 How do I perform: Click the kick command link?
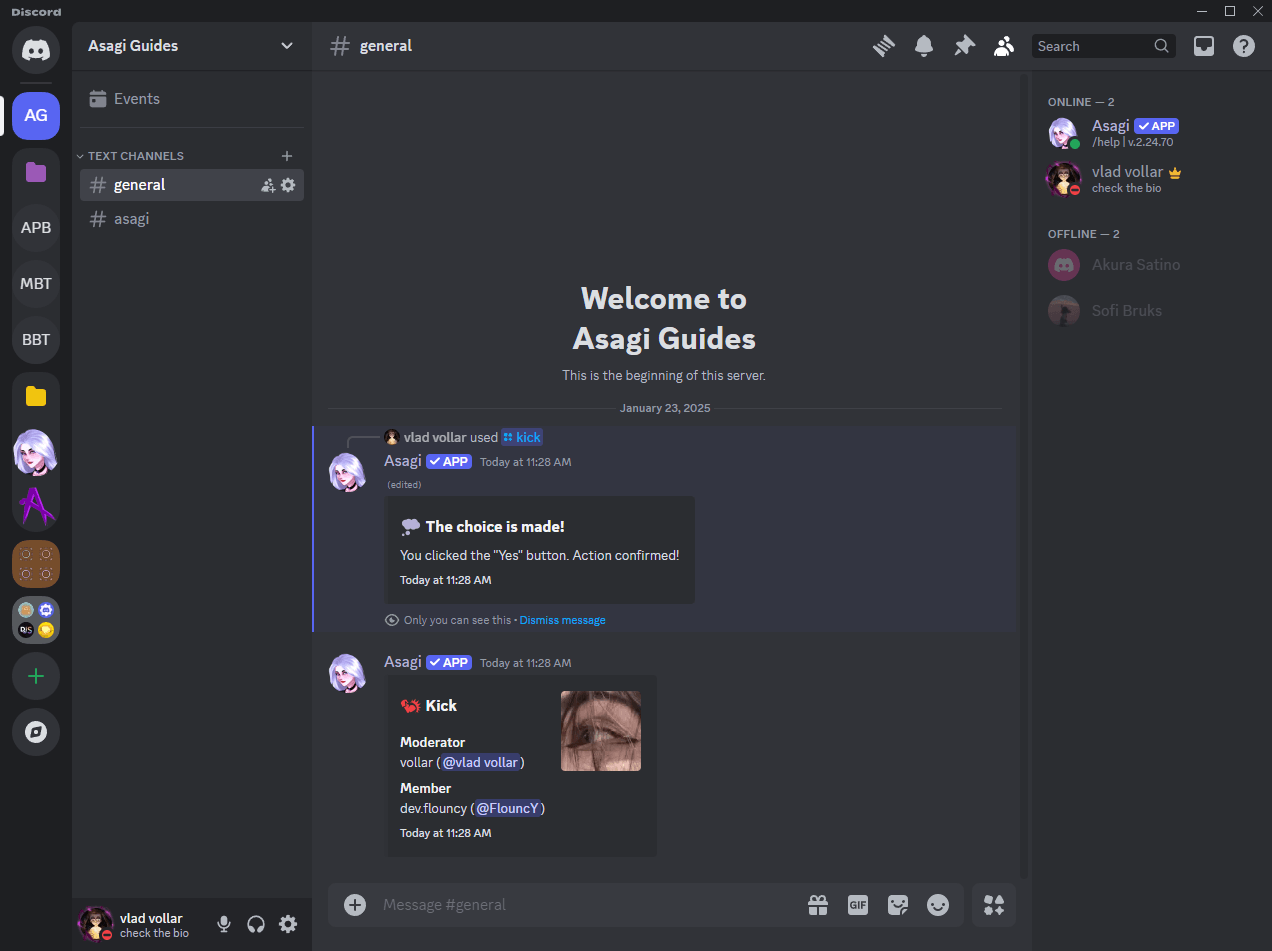(522, 437)
